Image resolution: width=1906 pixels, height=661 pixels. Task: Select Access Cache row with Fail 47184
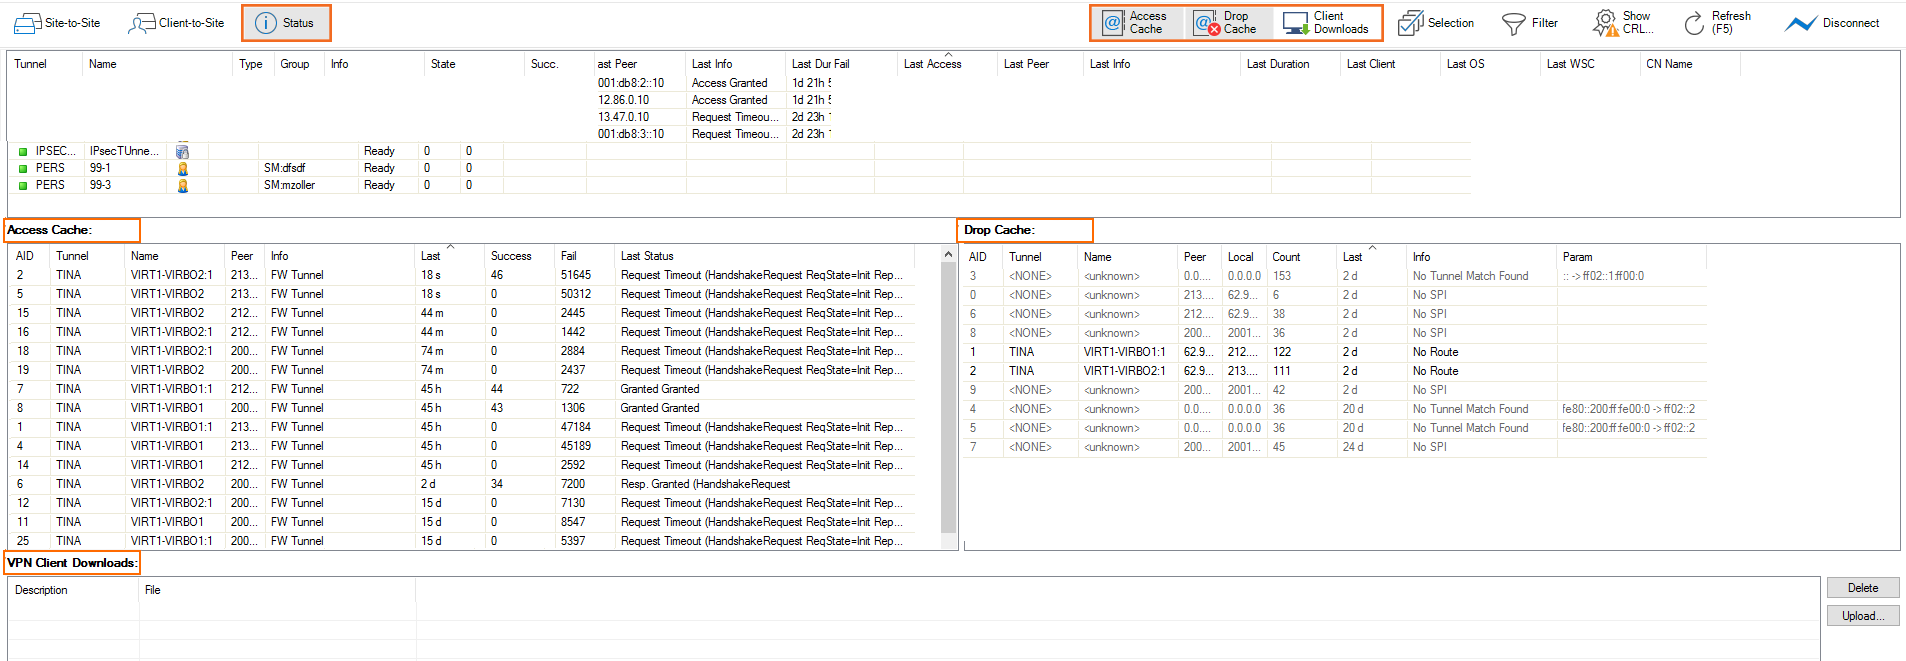(462, 427)
